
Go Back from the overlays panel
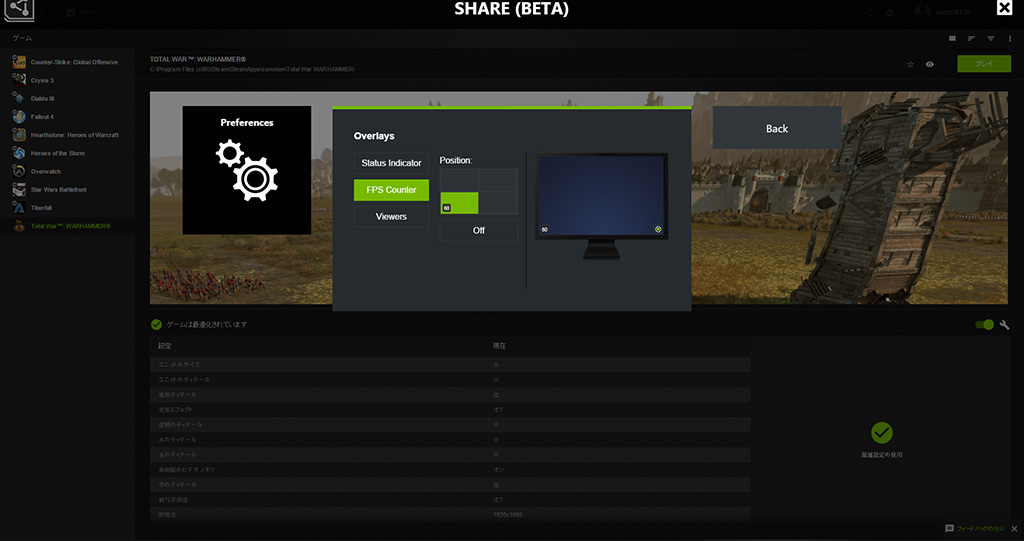776,128
